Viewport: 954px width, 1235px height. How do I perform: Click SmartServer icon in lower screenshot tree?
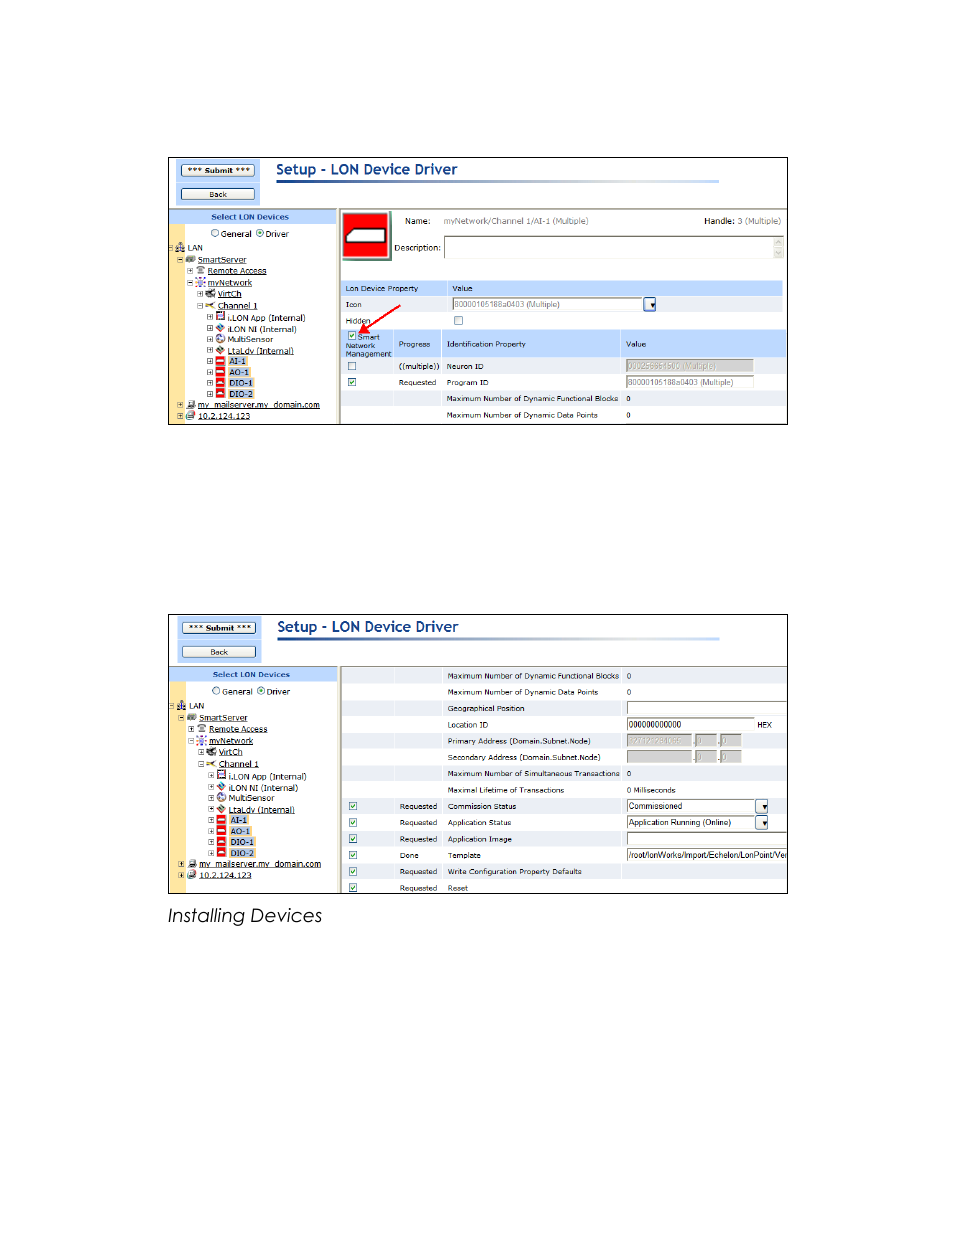192,717
